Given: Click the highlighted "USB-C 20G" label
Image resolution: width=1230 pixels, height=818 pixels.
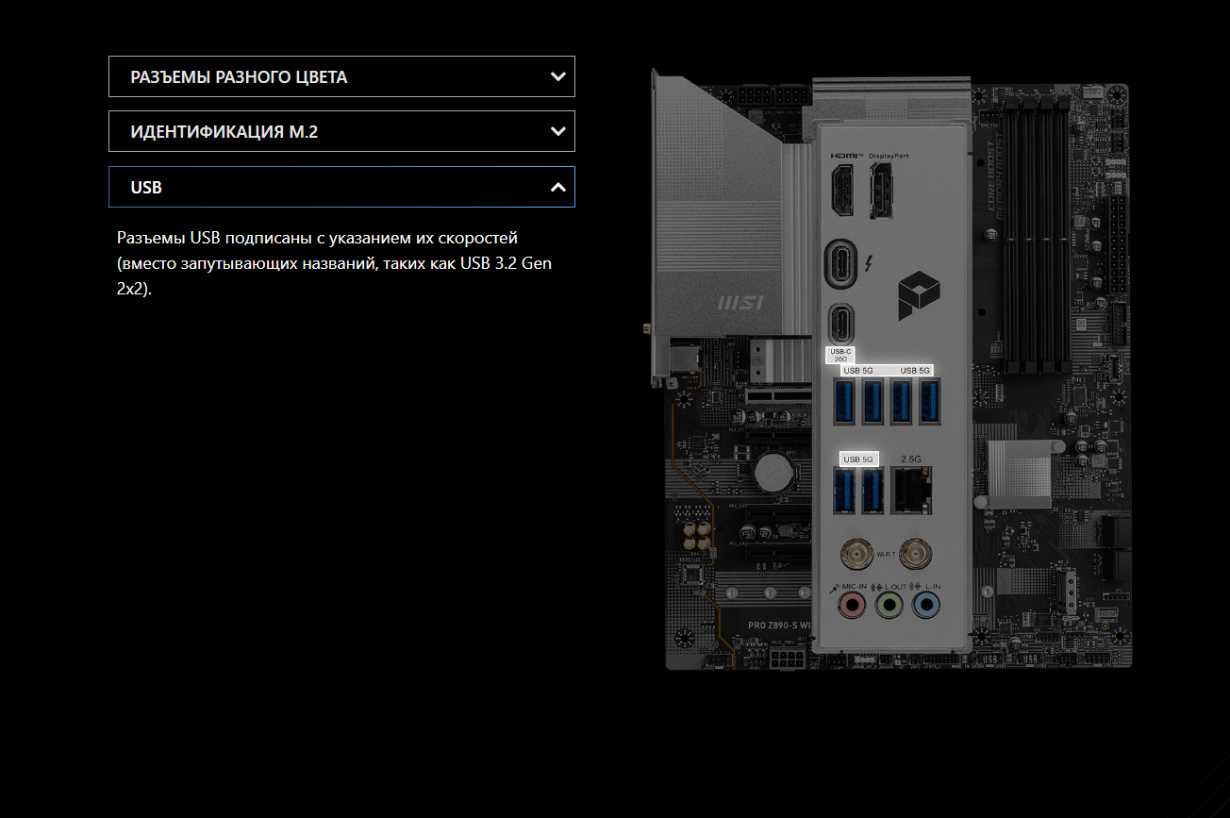Looking at the screenshot, I should pyautogui.click(x=840, y=355).
